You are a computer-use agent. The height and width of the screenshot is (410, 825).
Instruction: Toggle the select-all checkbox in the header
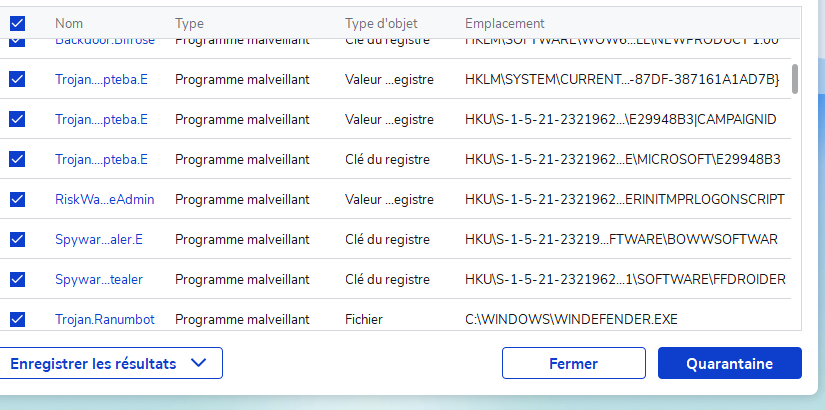point(17,22)
